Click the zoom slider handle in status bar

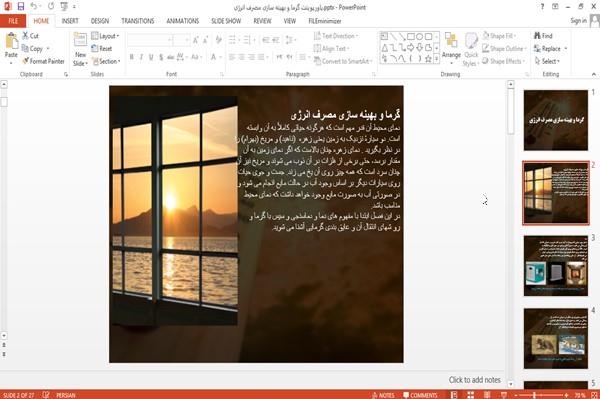pyautogui.click(x=534, y=395)
